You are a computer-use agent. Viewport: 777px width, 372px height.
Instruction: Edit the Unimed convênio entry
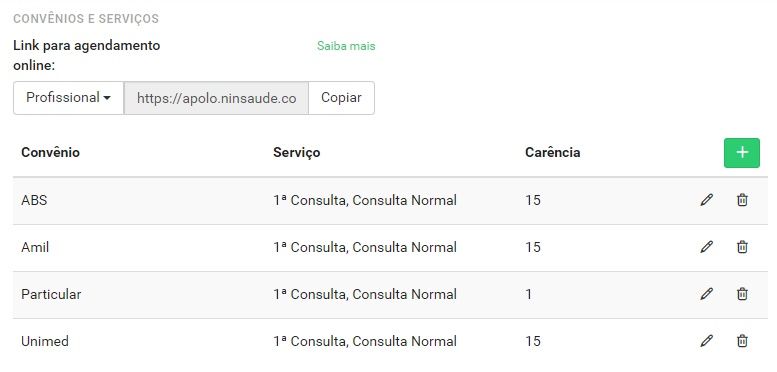707,341
